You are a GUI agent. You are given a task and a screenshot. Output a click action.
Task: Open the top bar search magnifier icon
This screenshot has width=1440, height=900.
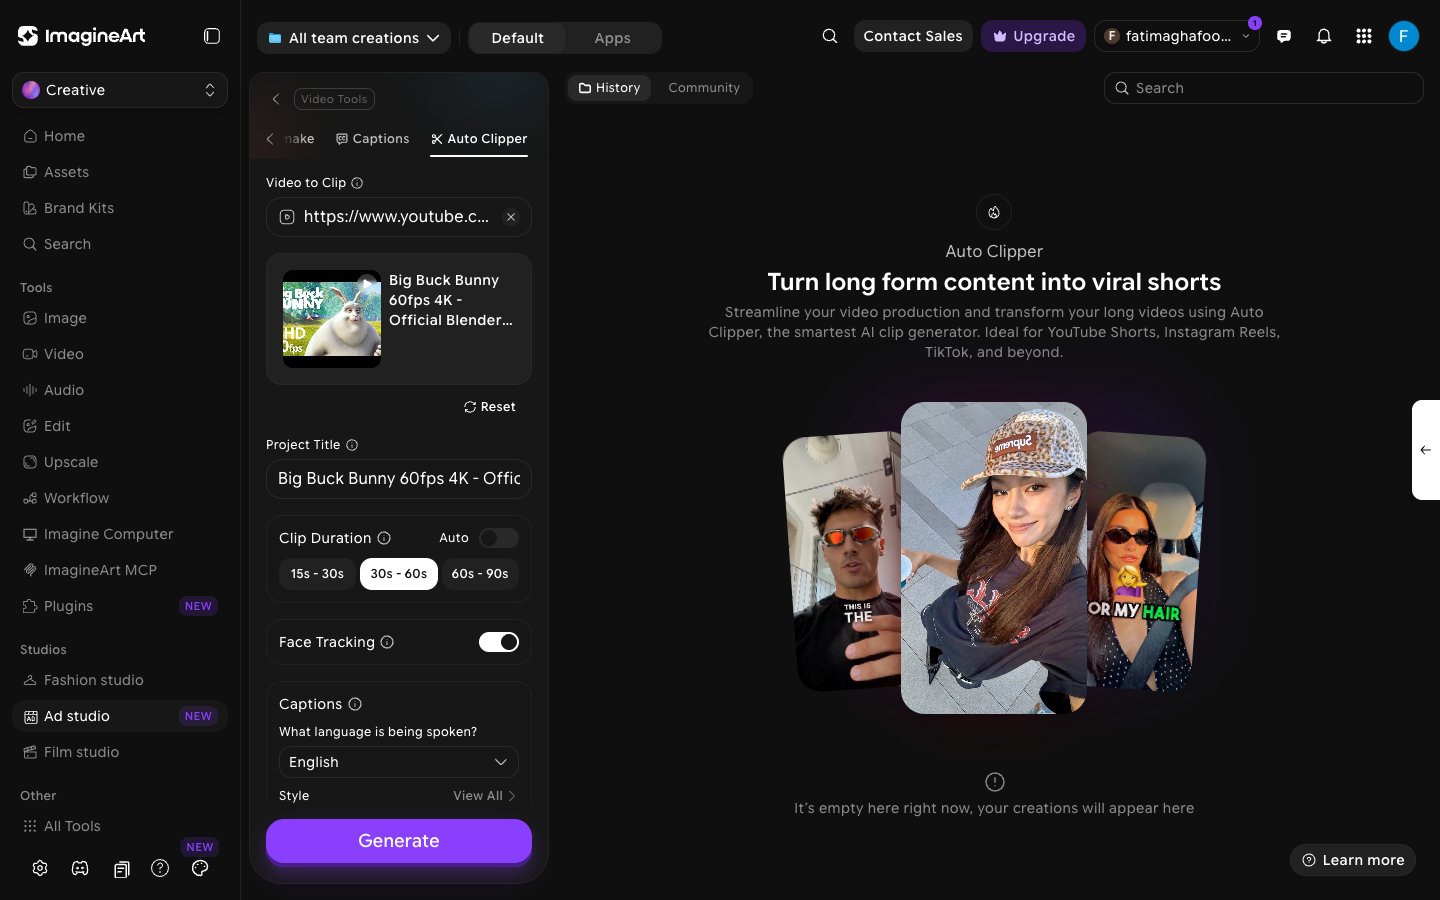point(830,36)
